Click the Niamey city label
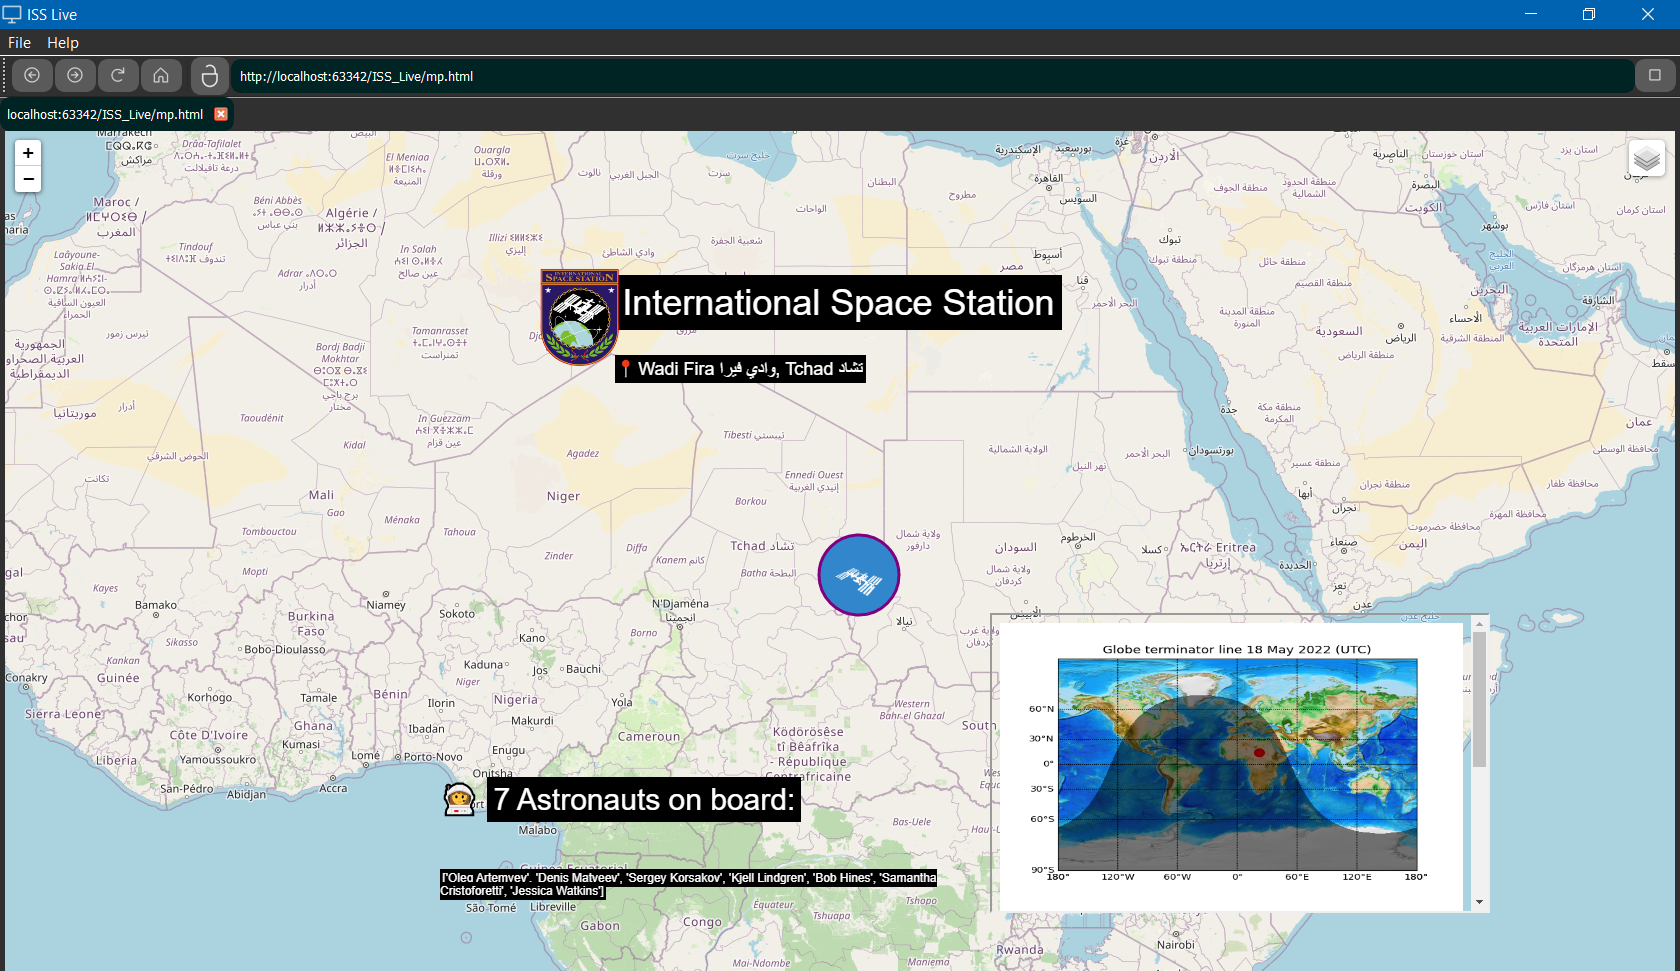 click(x=386, y=605)
